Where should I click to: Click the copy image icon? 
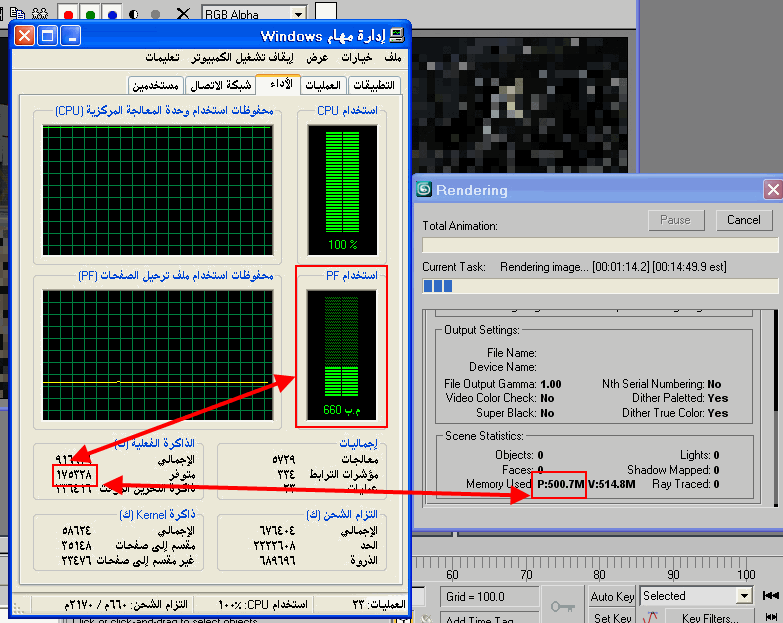tap(17, 13)
